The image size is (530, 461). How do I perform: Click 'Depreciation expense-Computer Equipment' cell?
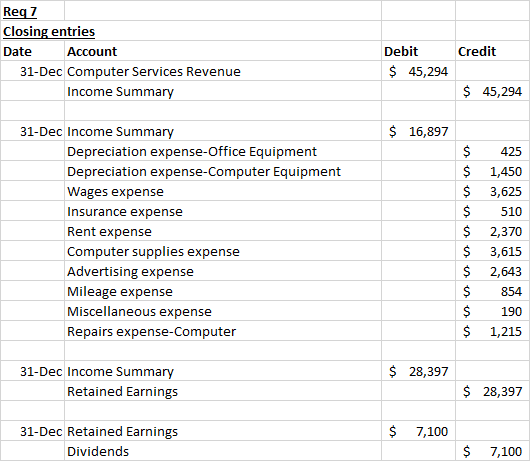click(x=223, y=171)
